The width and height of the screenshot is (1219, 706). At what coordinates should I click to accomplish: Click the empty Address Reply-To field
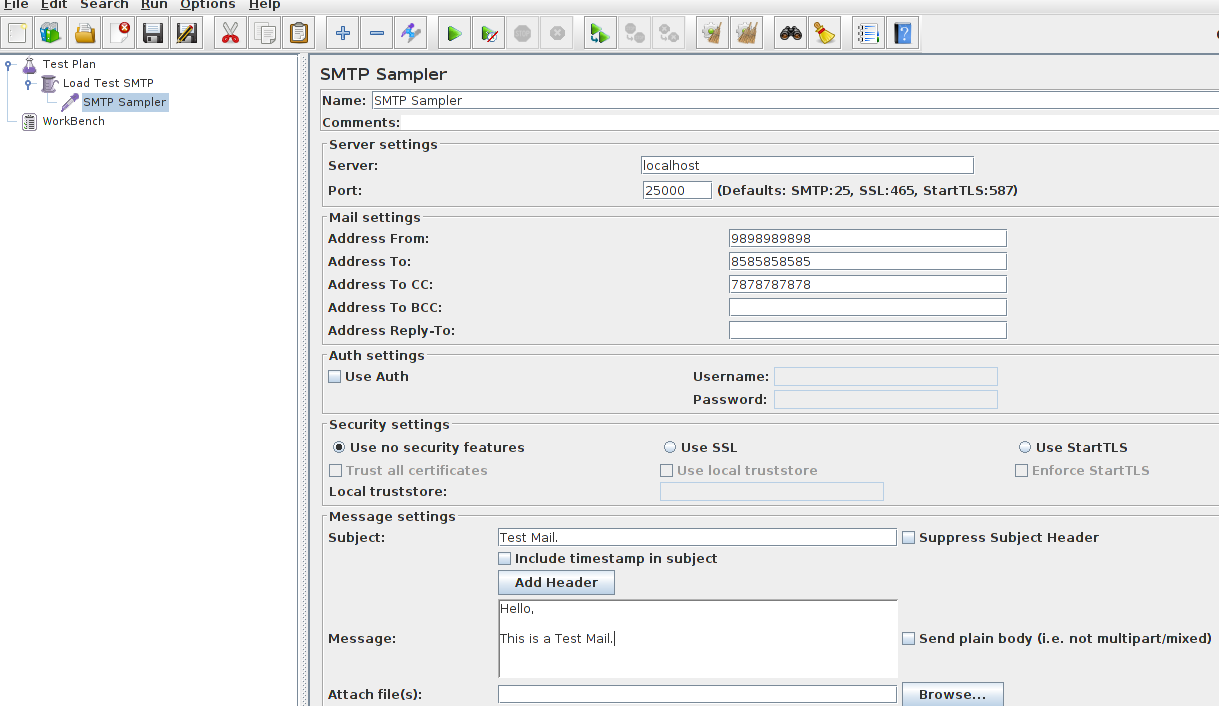(x=868, y=330)
